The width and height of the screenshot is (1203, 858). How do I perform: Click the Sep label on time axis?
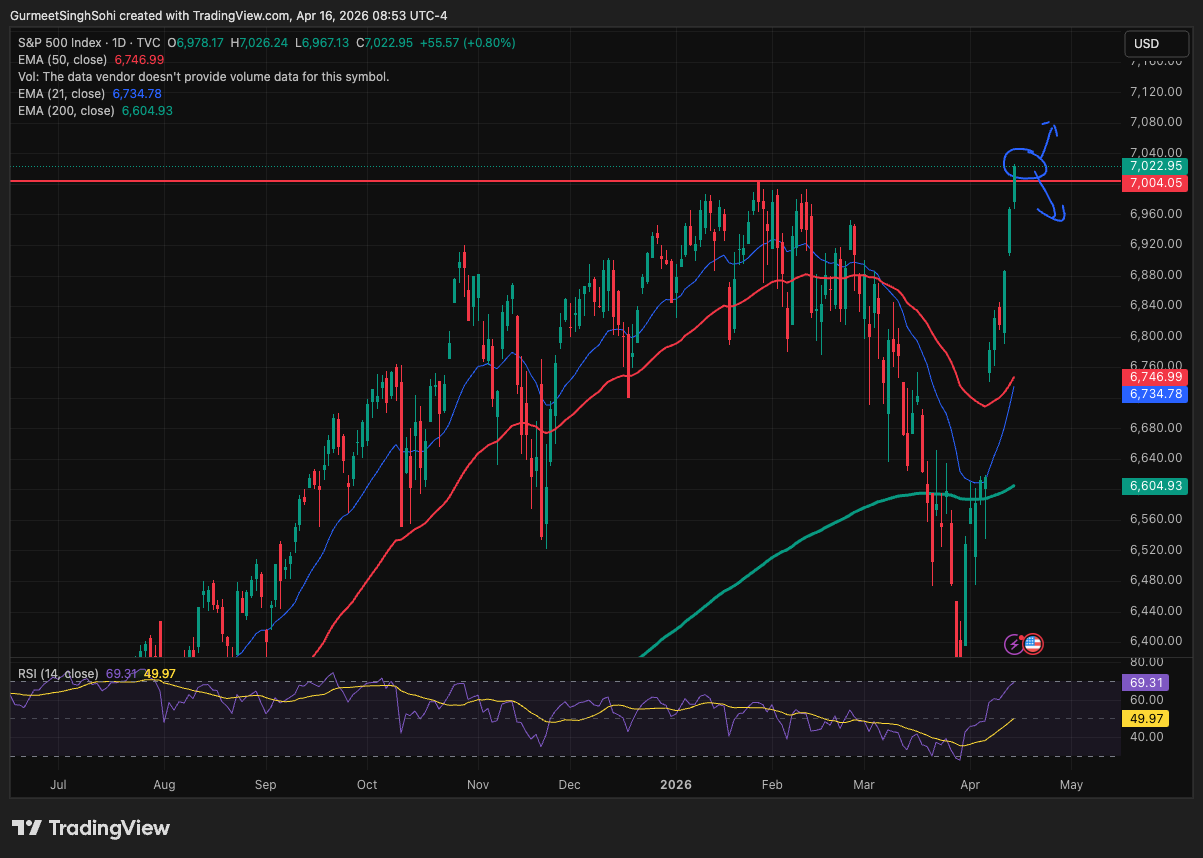coord(265,785)
